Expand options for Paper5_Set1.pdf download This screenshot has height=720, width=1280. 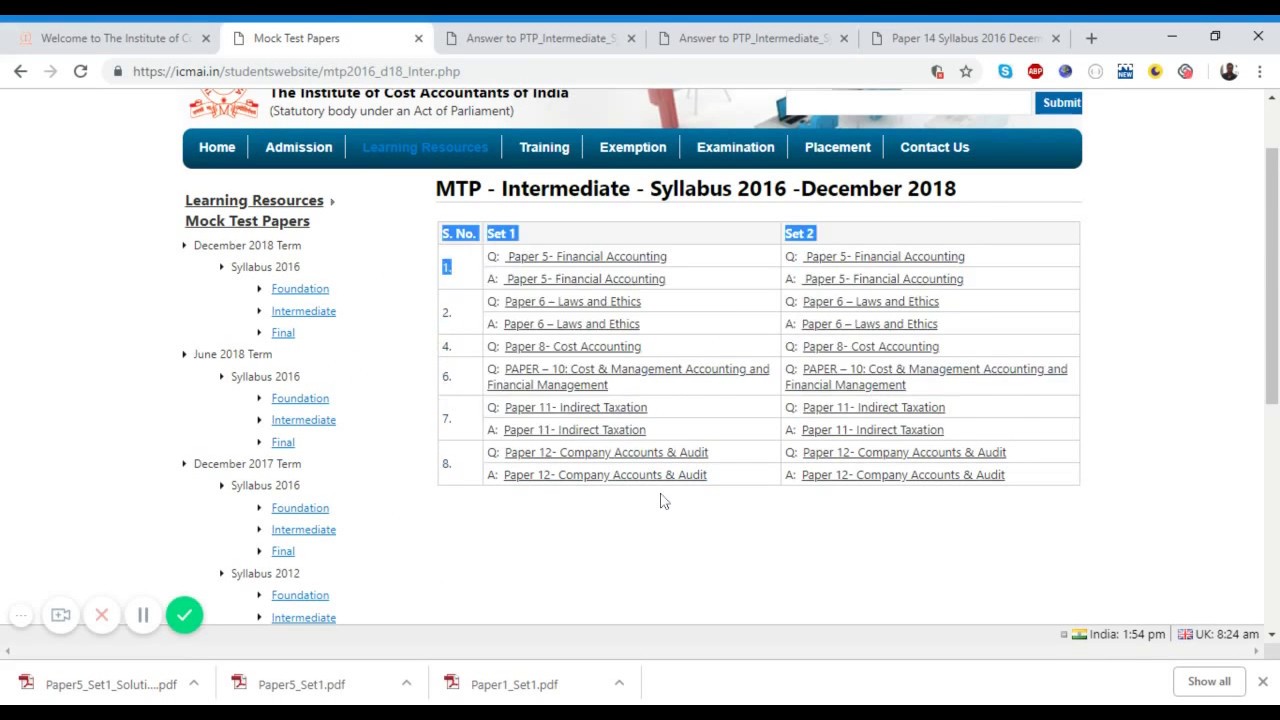tap(406, 683)
